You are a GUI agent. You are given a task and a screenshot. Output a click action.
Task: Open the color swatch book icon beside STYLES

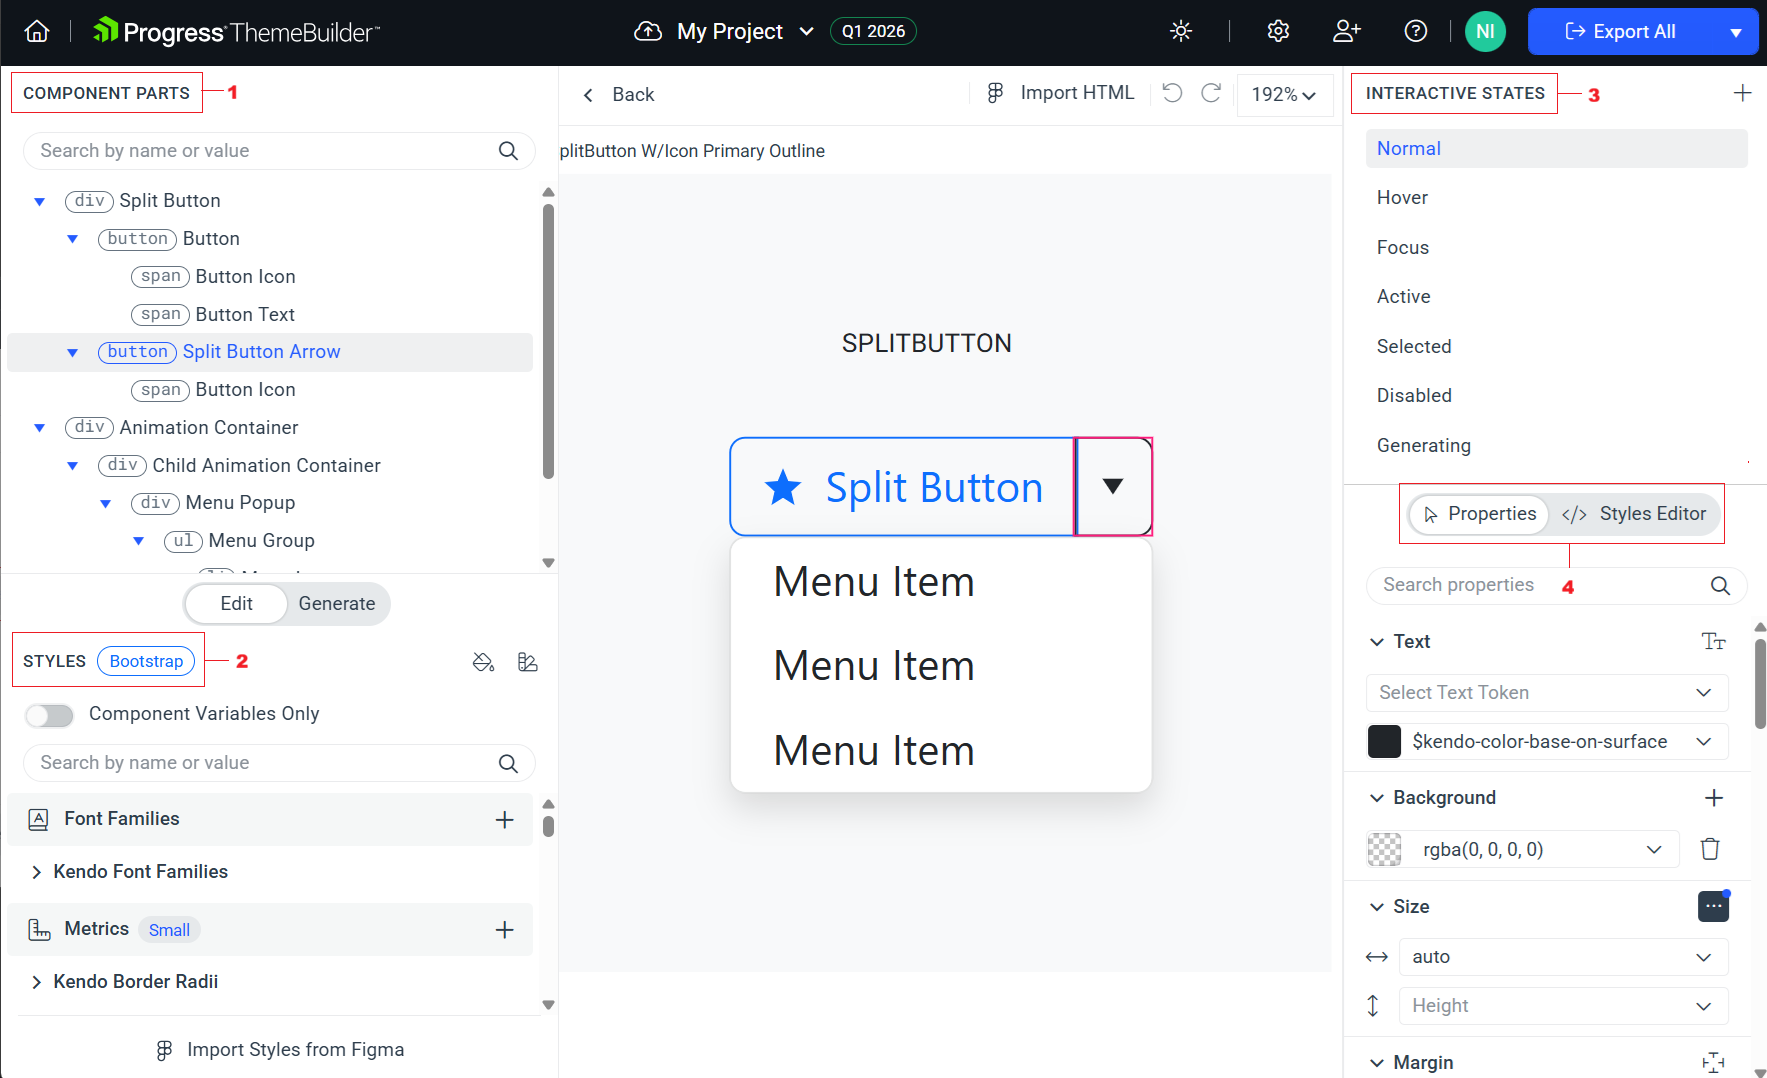point(528,662)
